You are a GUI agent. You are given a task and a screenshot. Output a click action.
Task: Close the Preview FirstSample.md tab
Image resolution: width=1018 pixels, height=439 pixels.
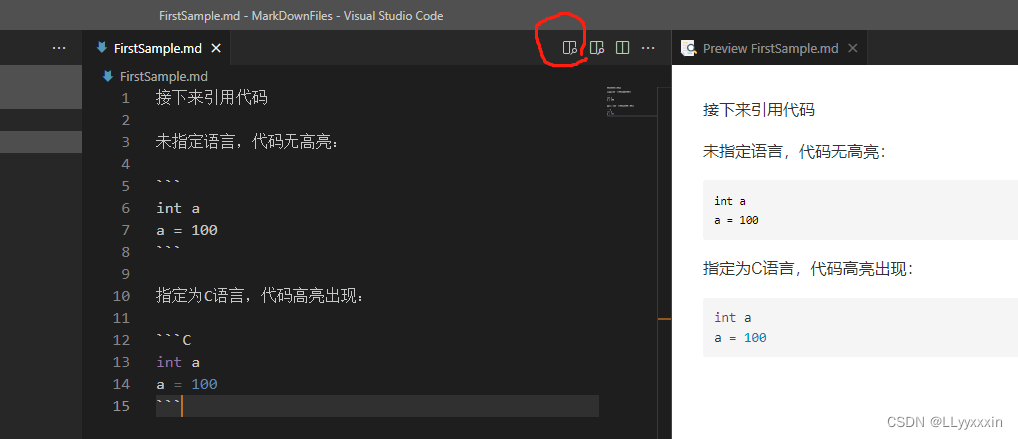[x=853, y=48]
